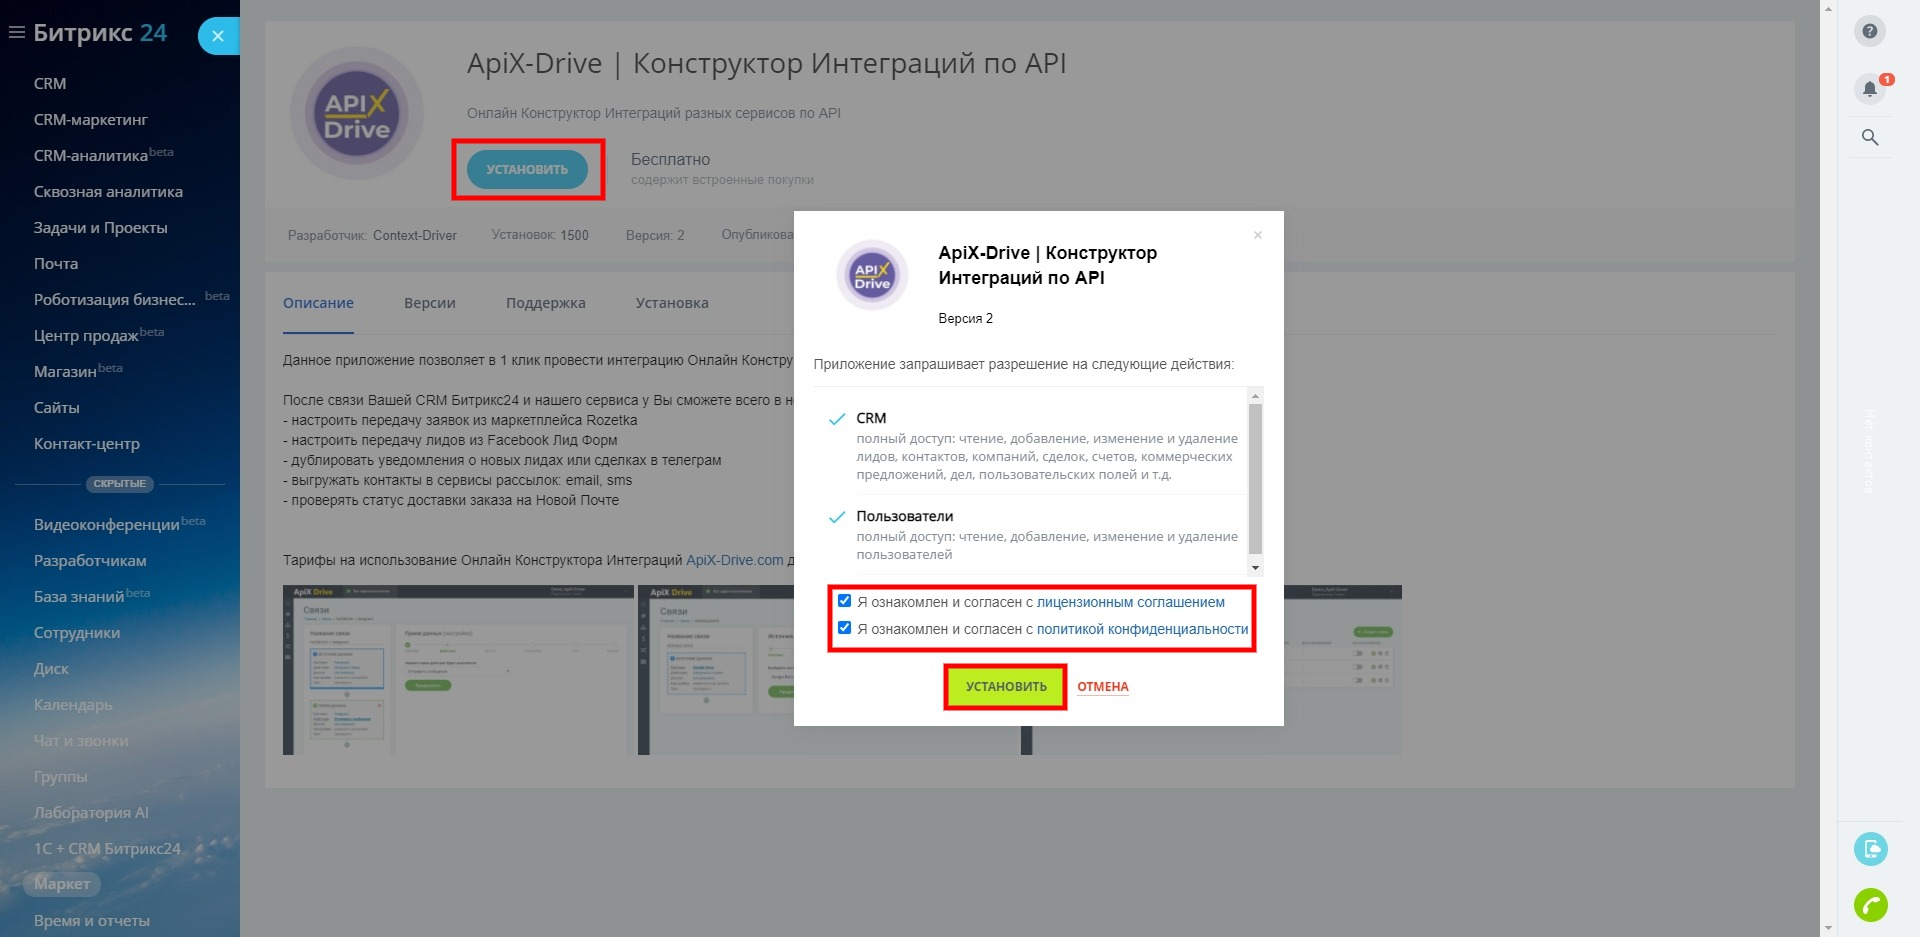Open the hamburger menu beside Битрикс 24
This screenshot has width=1920, height=937.
16,33
